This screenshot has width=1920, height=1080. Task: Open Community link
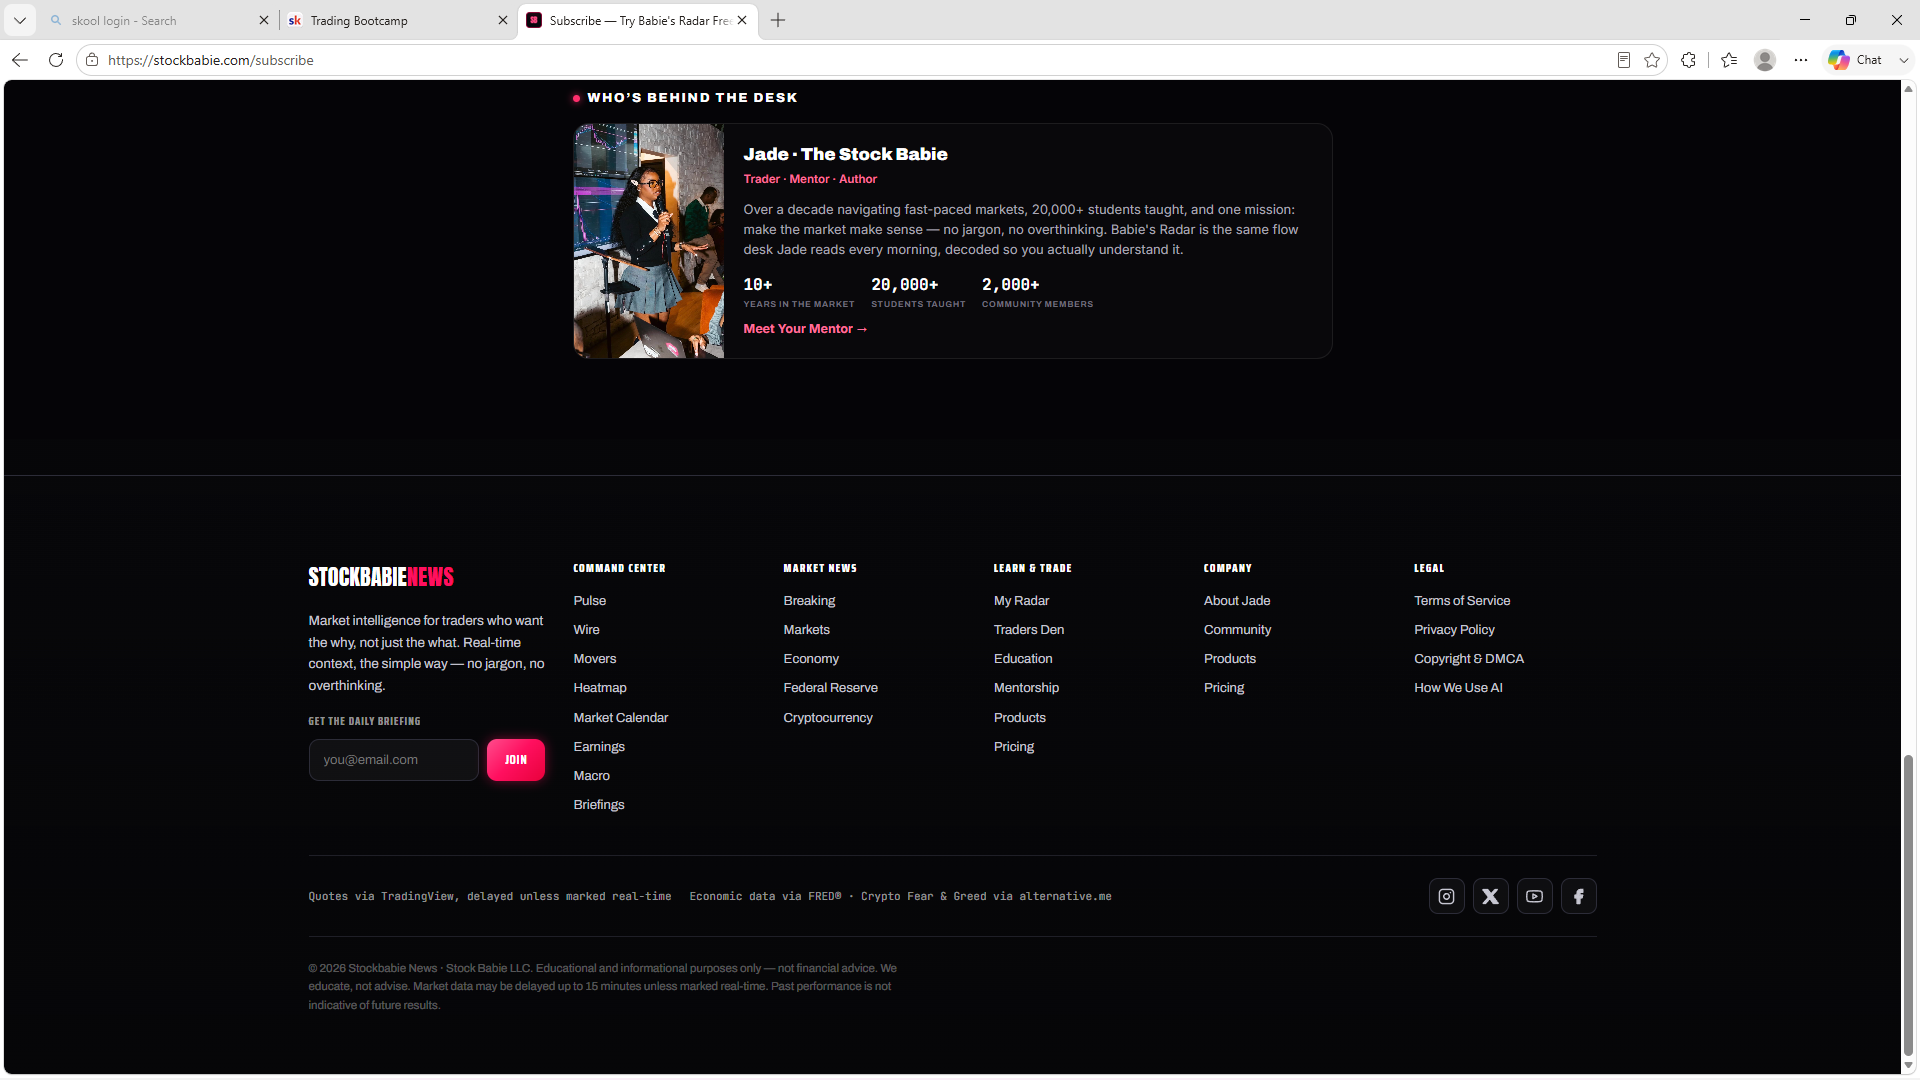tap(1237, 630)
